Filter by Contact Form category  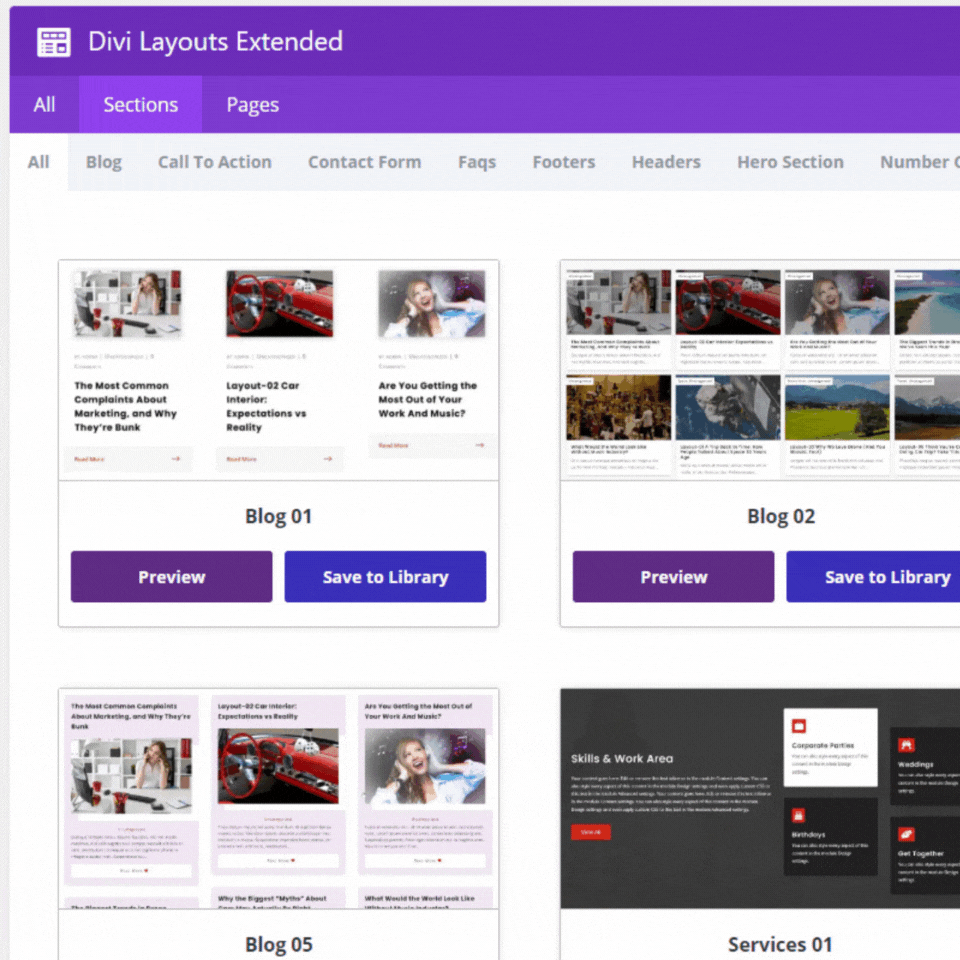364,162
